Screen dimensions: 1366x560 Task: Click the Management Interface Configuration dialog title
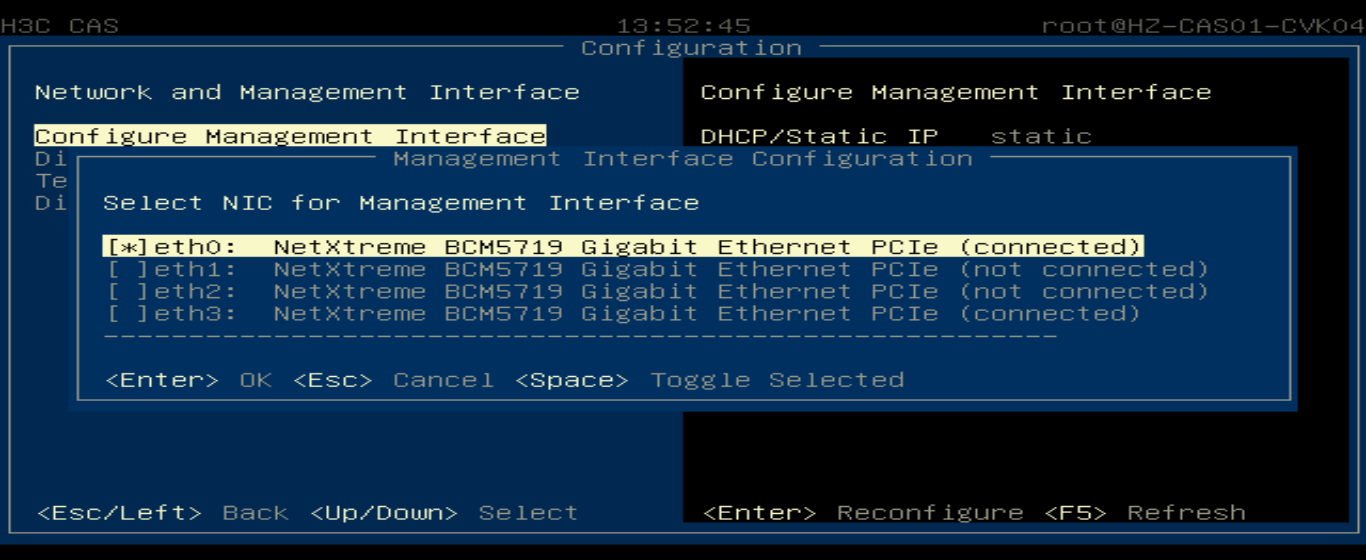683,158
